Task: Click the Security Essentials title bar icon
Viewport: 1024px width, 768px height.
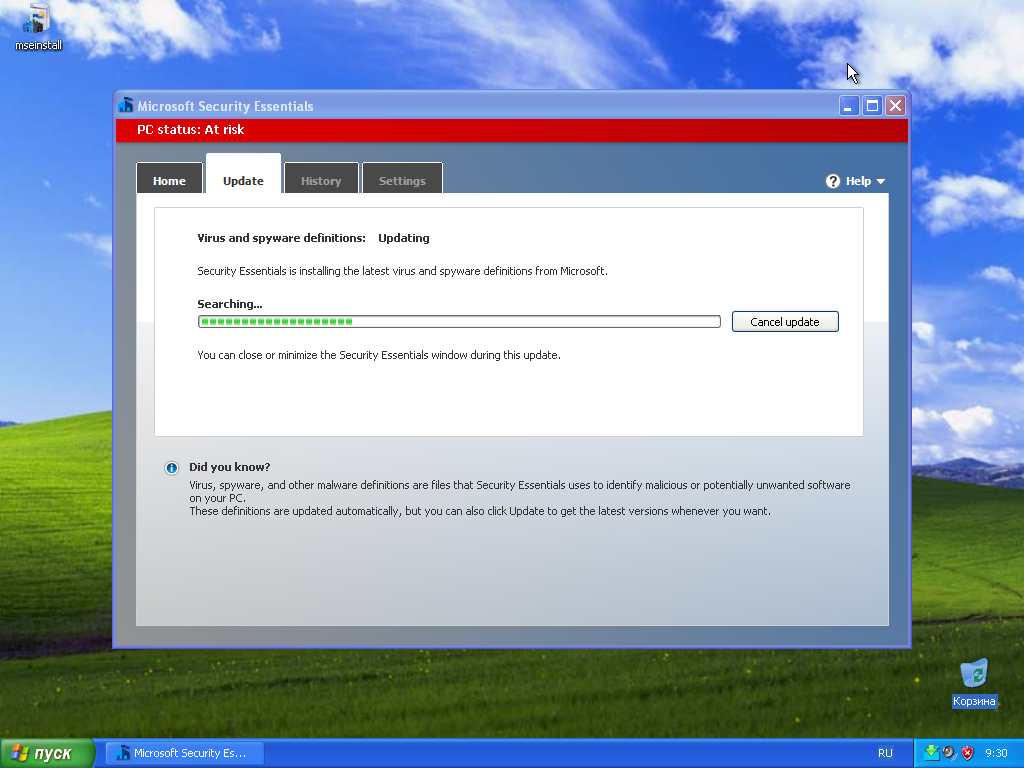Action: (x=126, y=106)
